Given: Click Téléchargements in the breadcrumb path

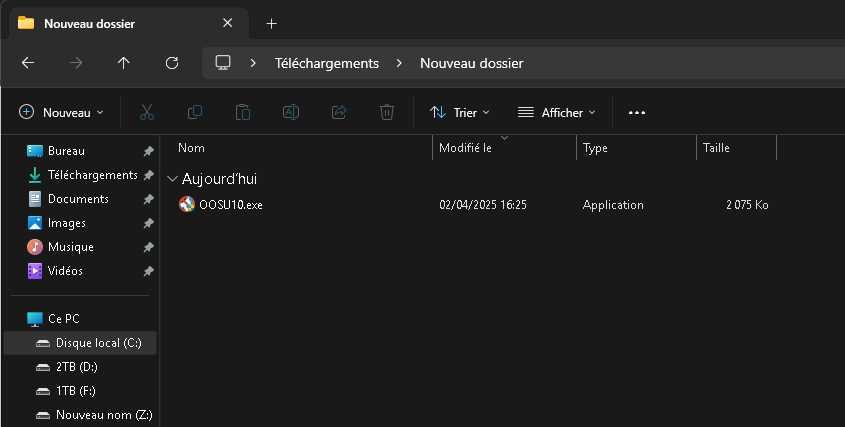Looking at the screenshot, I should click(327, 63).
